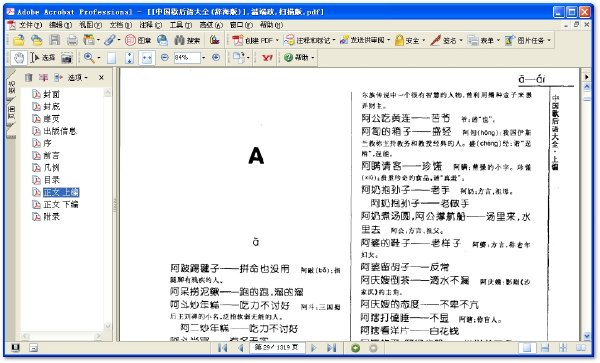The image size is (600, 363).
Task: Select the 封面 bookmark
Action: [x=52, y=94]
